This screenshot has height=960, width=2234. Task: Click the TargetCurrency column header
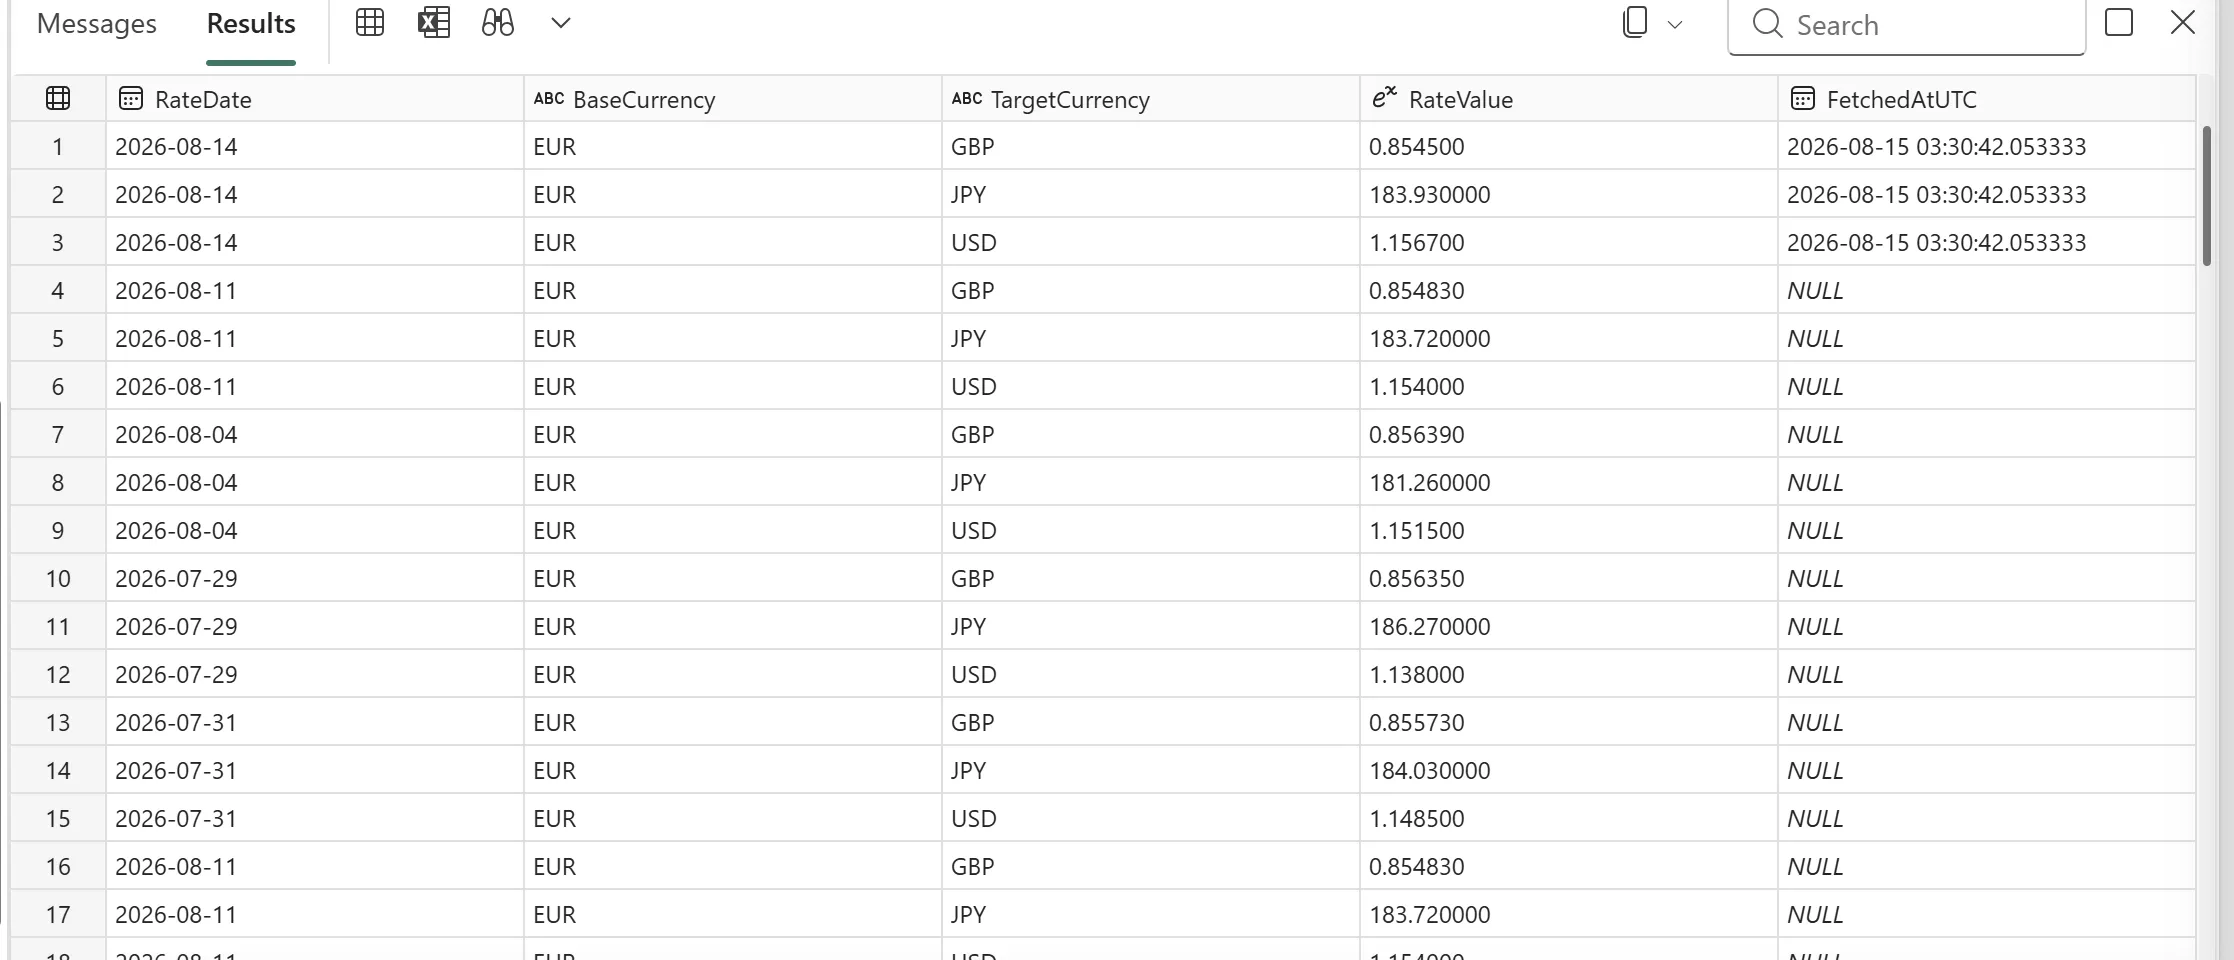click(x=1151, y=99)
